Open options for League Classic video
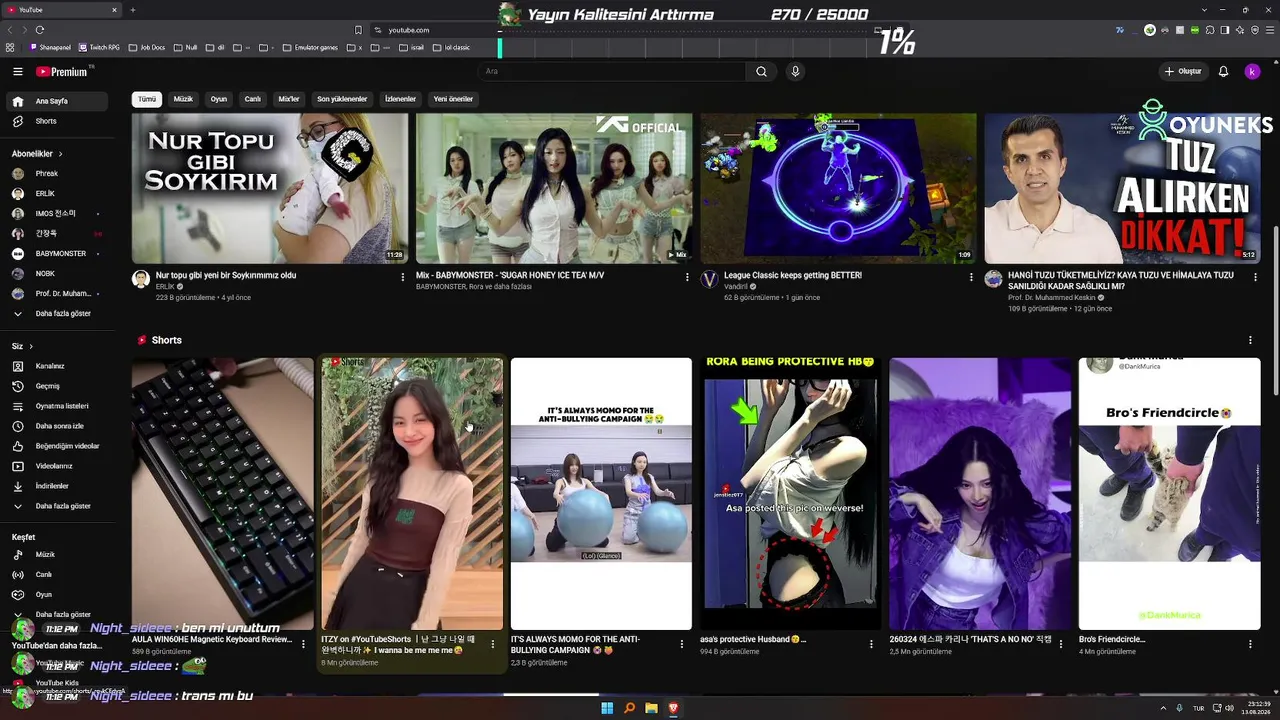This screenshot has height=720, width=1280. pyautogui.click(x=971, y=277)
